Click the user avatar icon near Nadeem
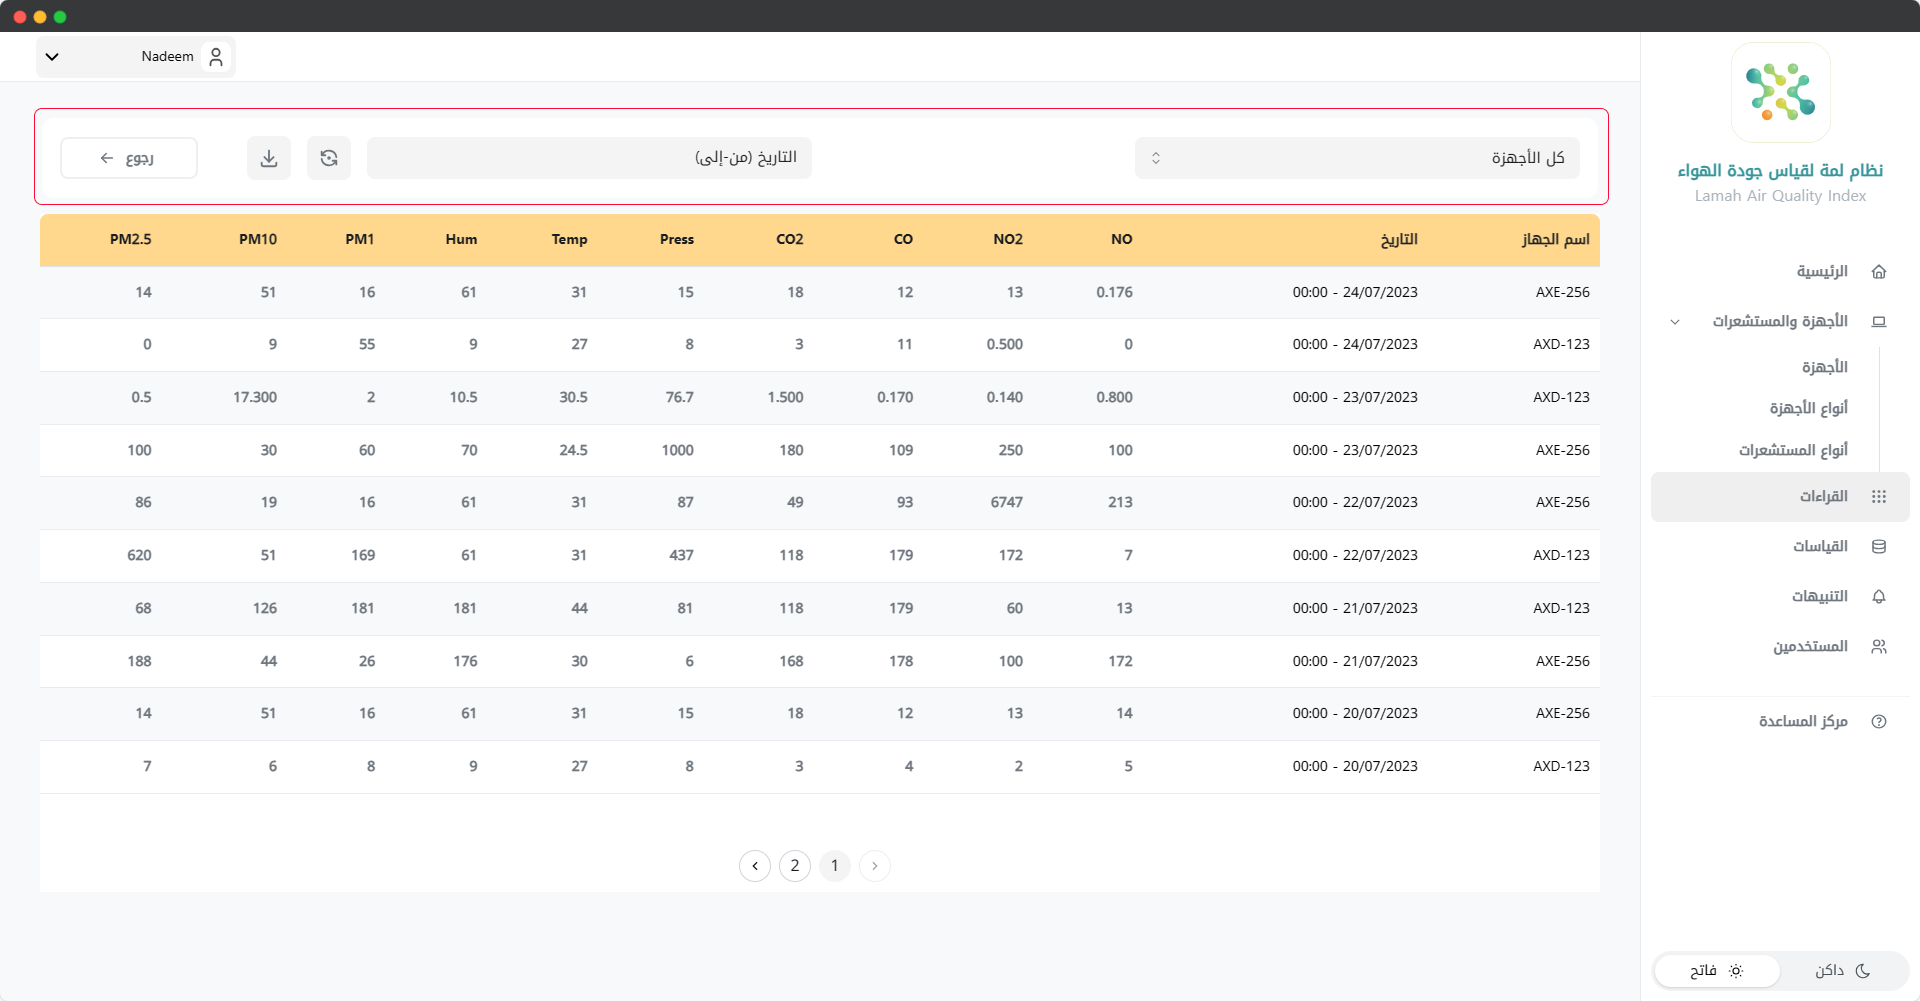 click(x=216, y=57)
